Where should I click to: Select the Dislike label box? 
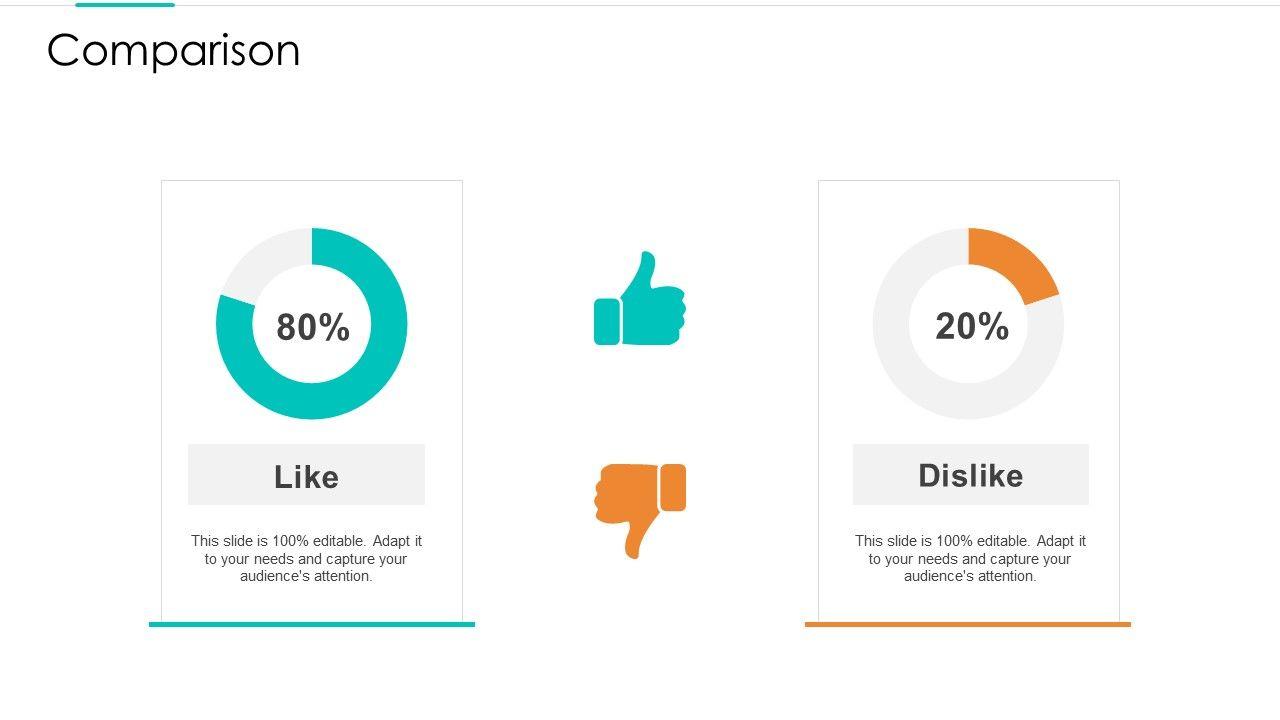pos(970,475)
